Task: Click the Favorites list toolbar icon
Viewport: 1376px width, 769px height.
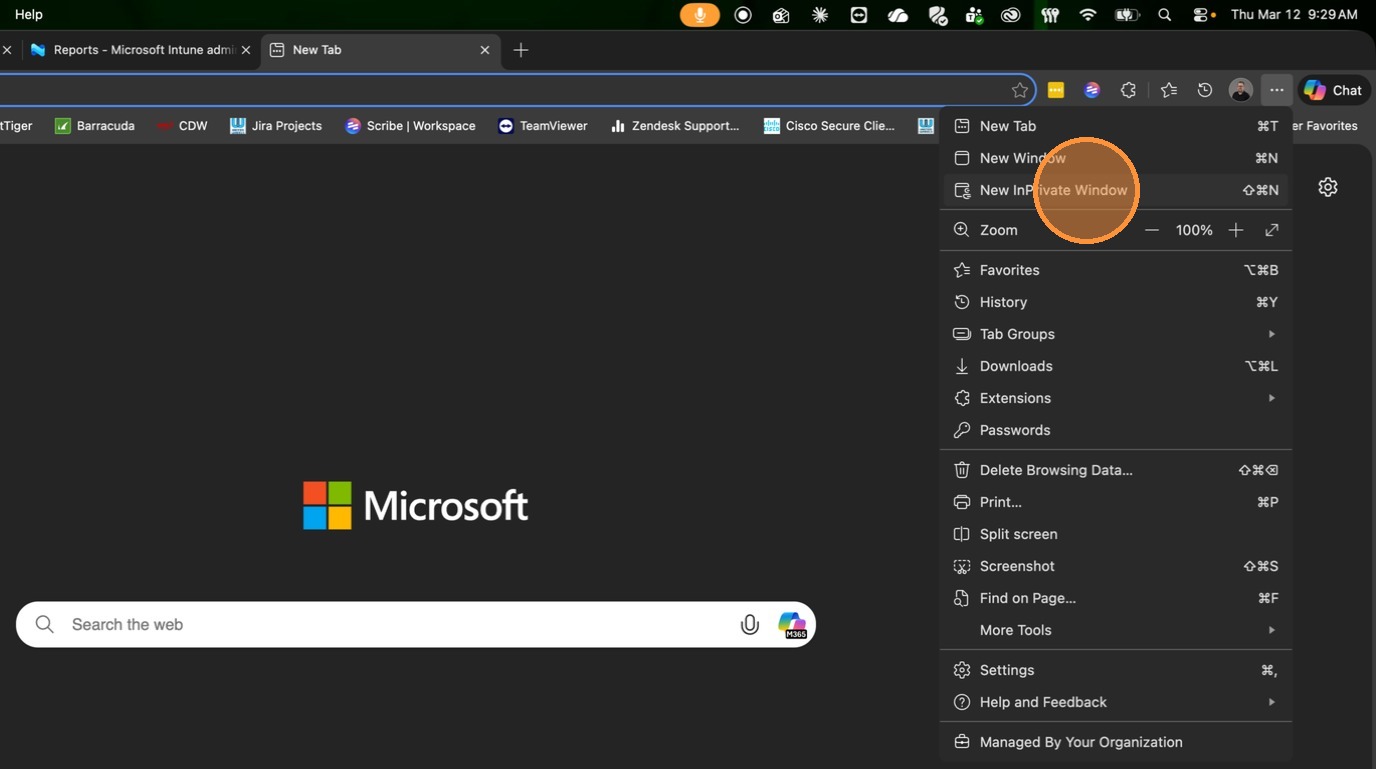Action: point(1169,90)
